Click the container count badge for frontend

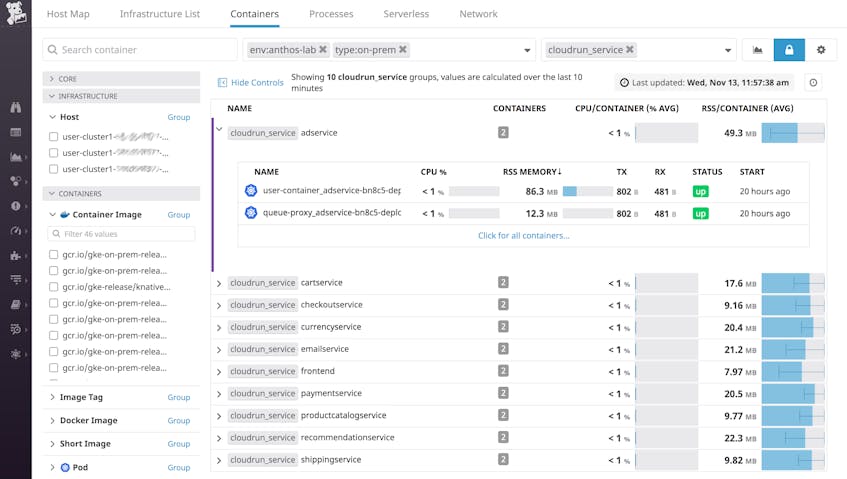click(x=503, y=371)
